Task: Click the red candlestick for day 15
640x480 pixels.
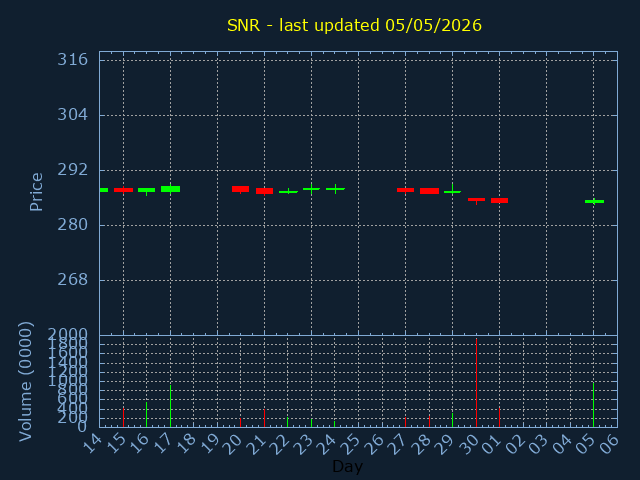Action: [123, 190]
